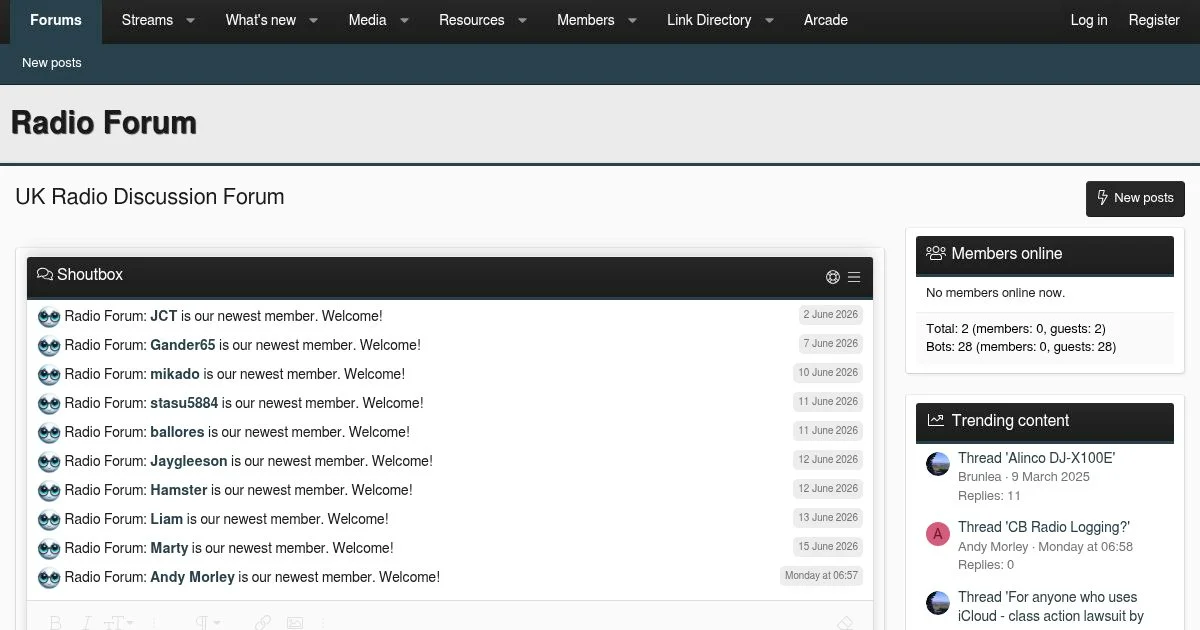Screen dimensions: 1200x630
Task: Click the lightning icon on New posts button
Action: (1103, 198)
